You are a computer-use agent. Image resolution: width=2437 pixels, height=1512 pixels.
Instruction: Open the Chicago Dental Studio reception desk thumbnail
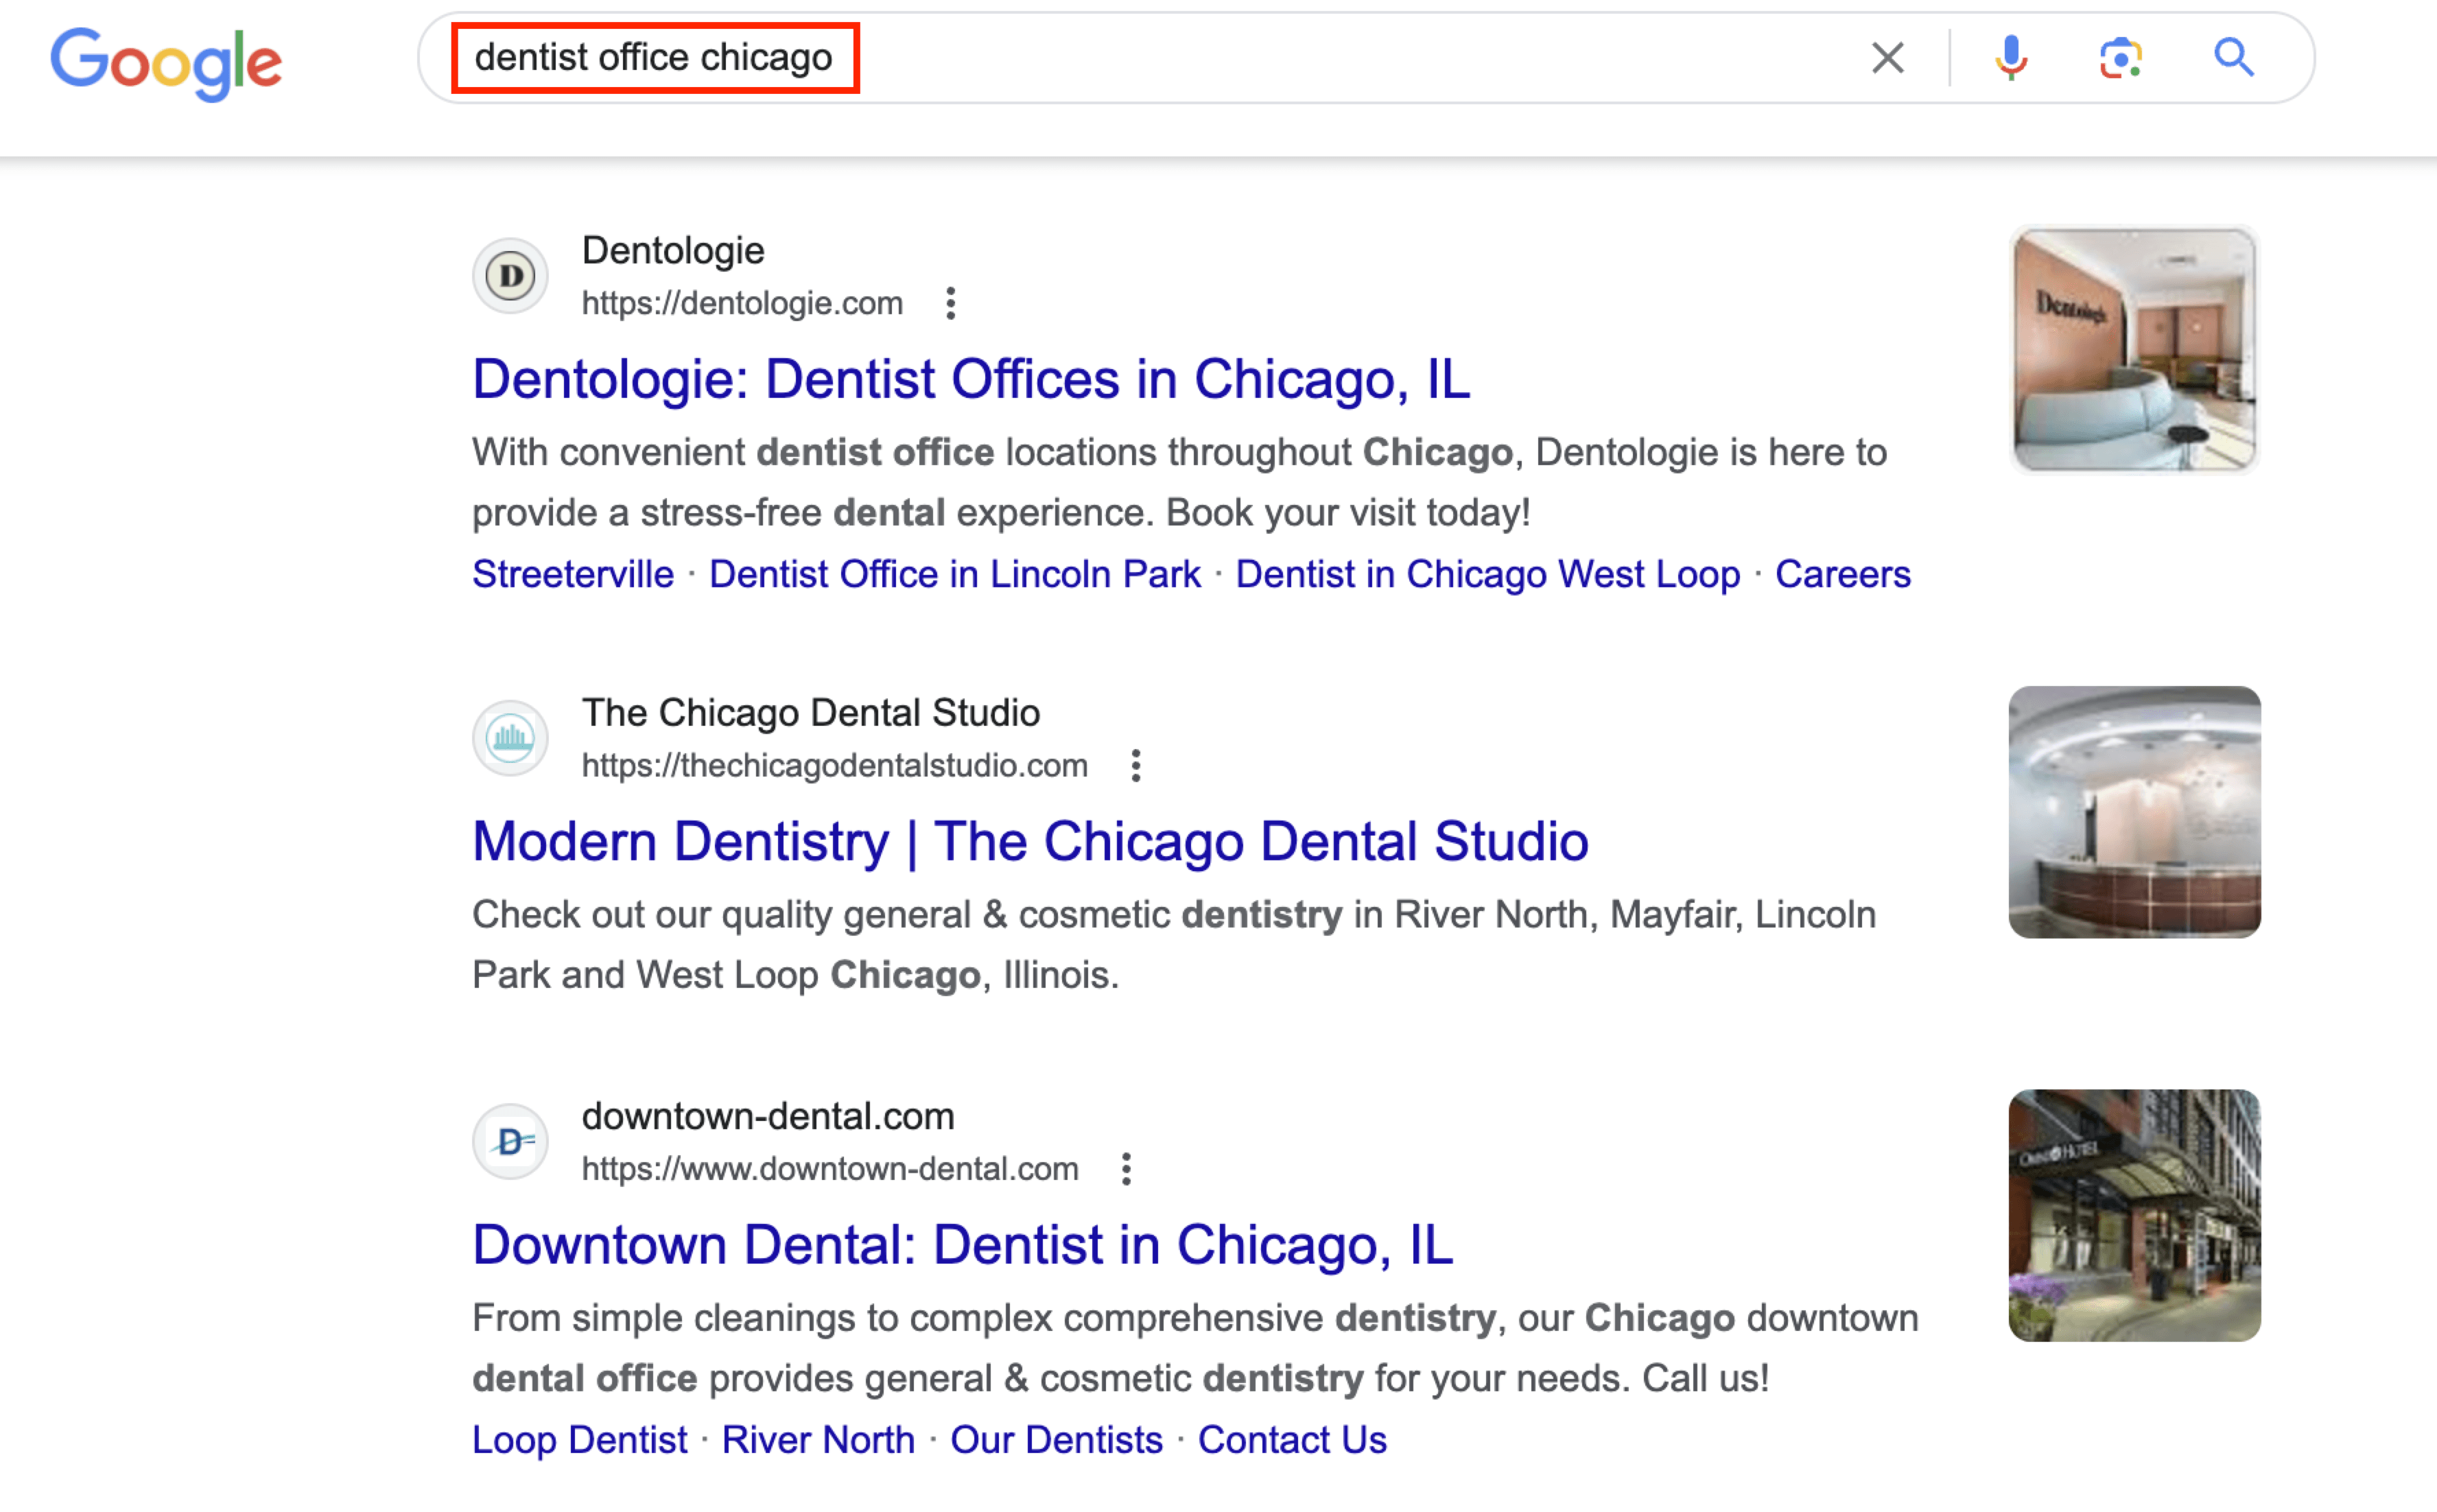(2134, 812)
